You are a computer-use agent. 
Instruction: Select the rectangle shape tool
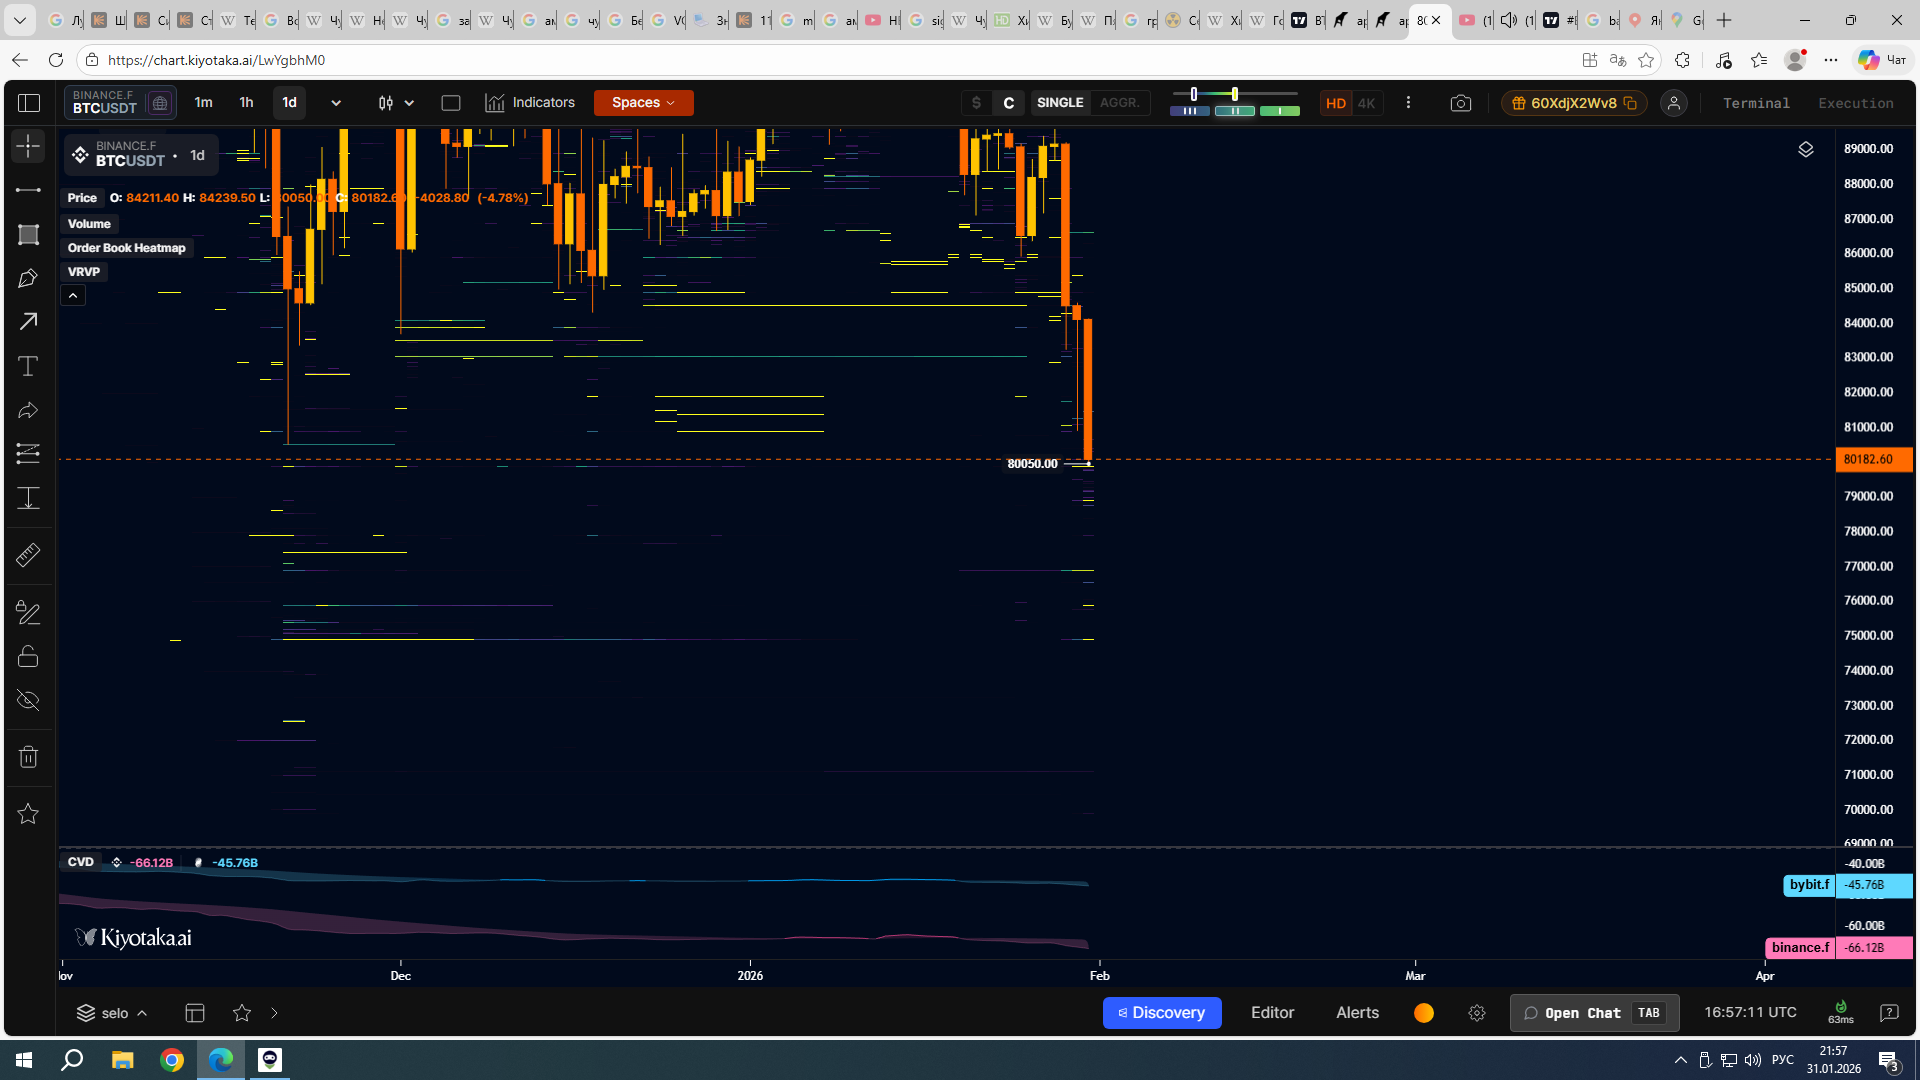[x=28, y=234]
